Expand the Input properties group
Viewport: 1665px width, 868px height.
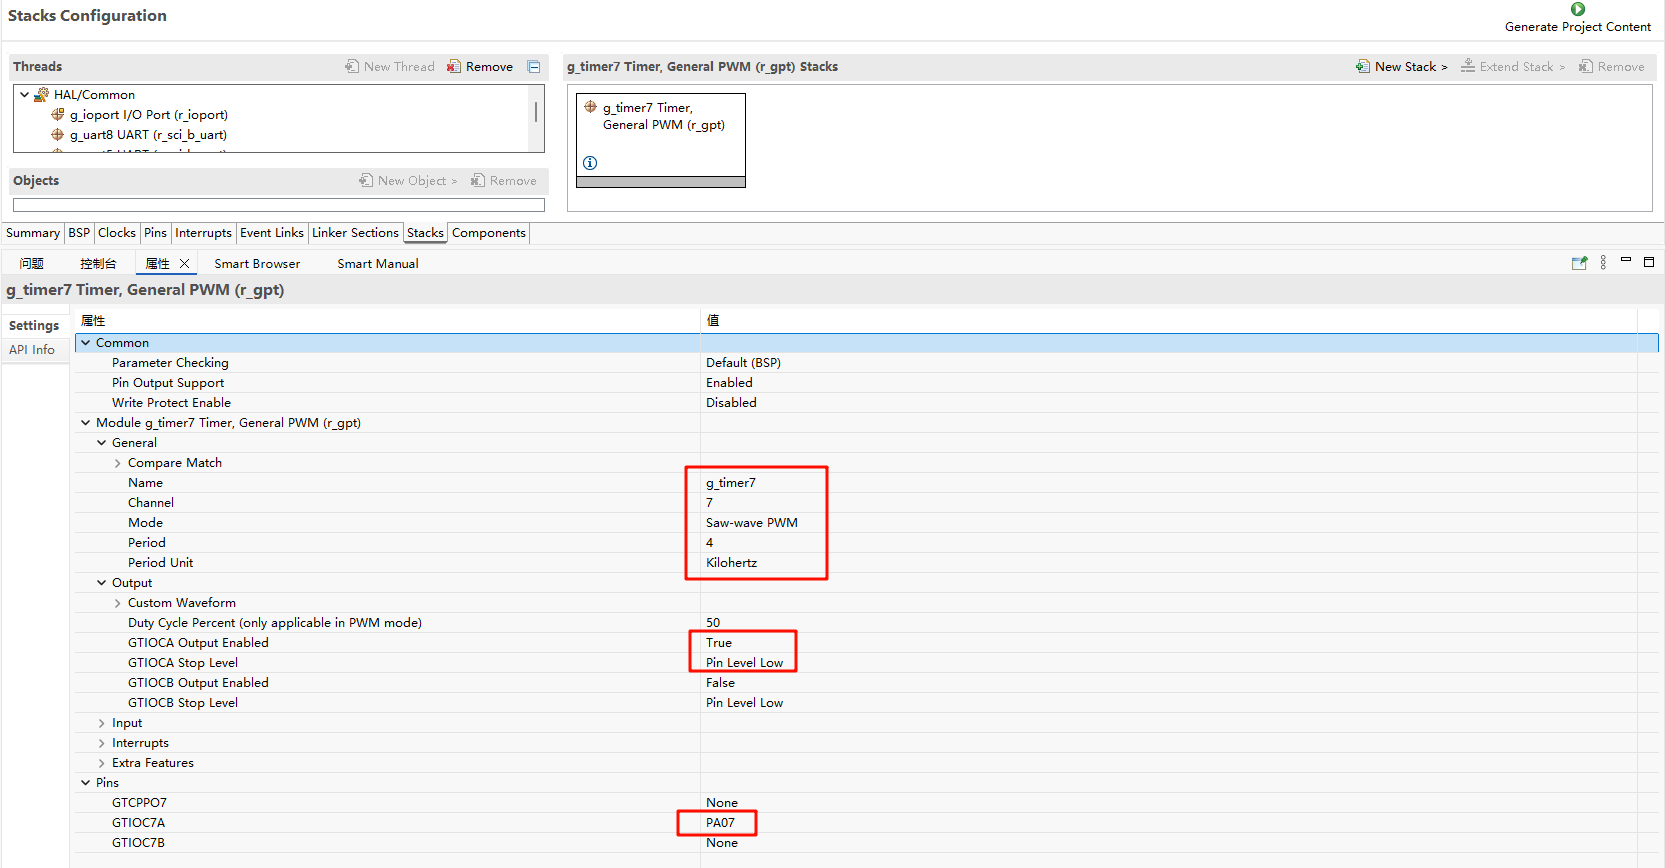coord(102,723)
